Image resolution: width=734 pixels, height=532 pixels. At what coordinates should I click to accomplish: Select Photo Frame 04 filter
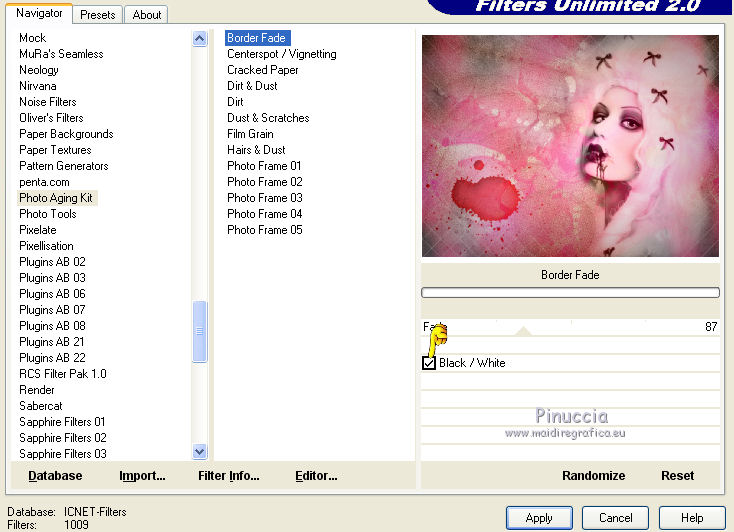pos(264,214)
